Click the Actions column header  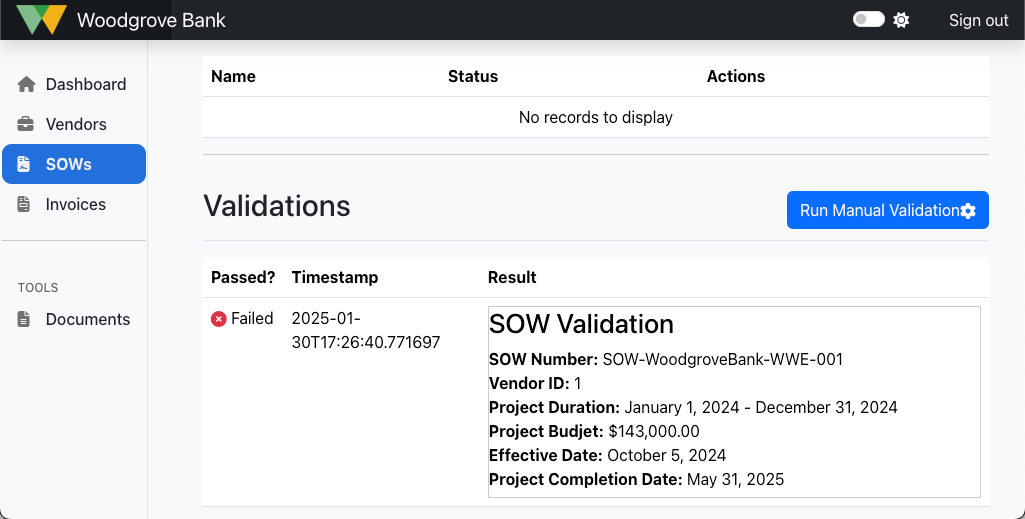[735, 77]
